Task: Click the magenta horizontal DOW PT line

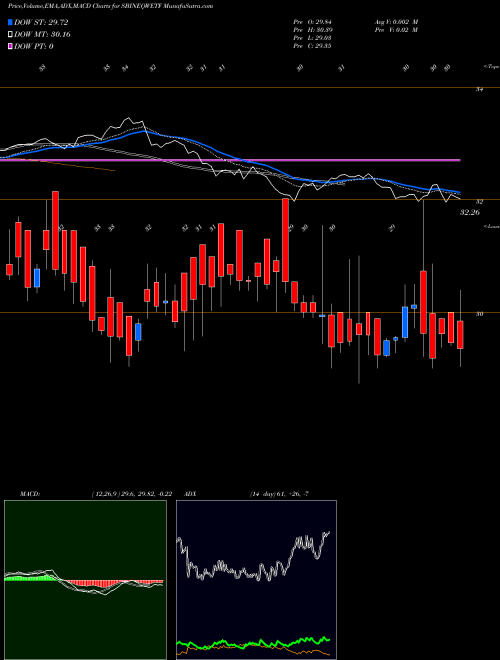Action: [230, 160]
